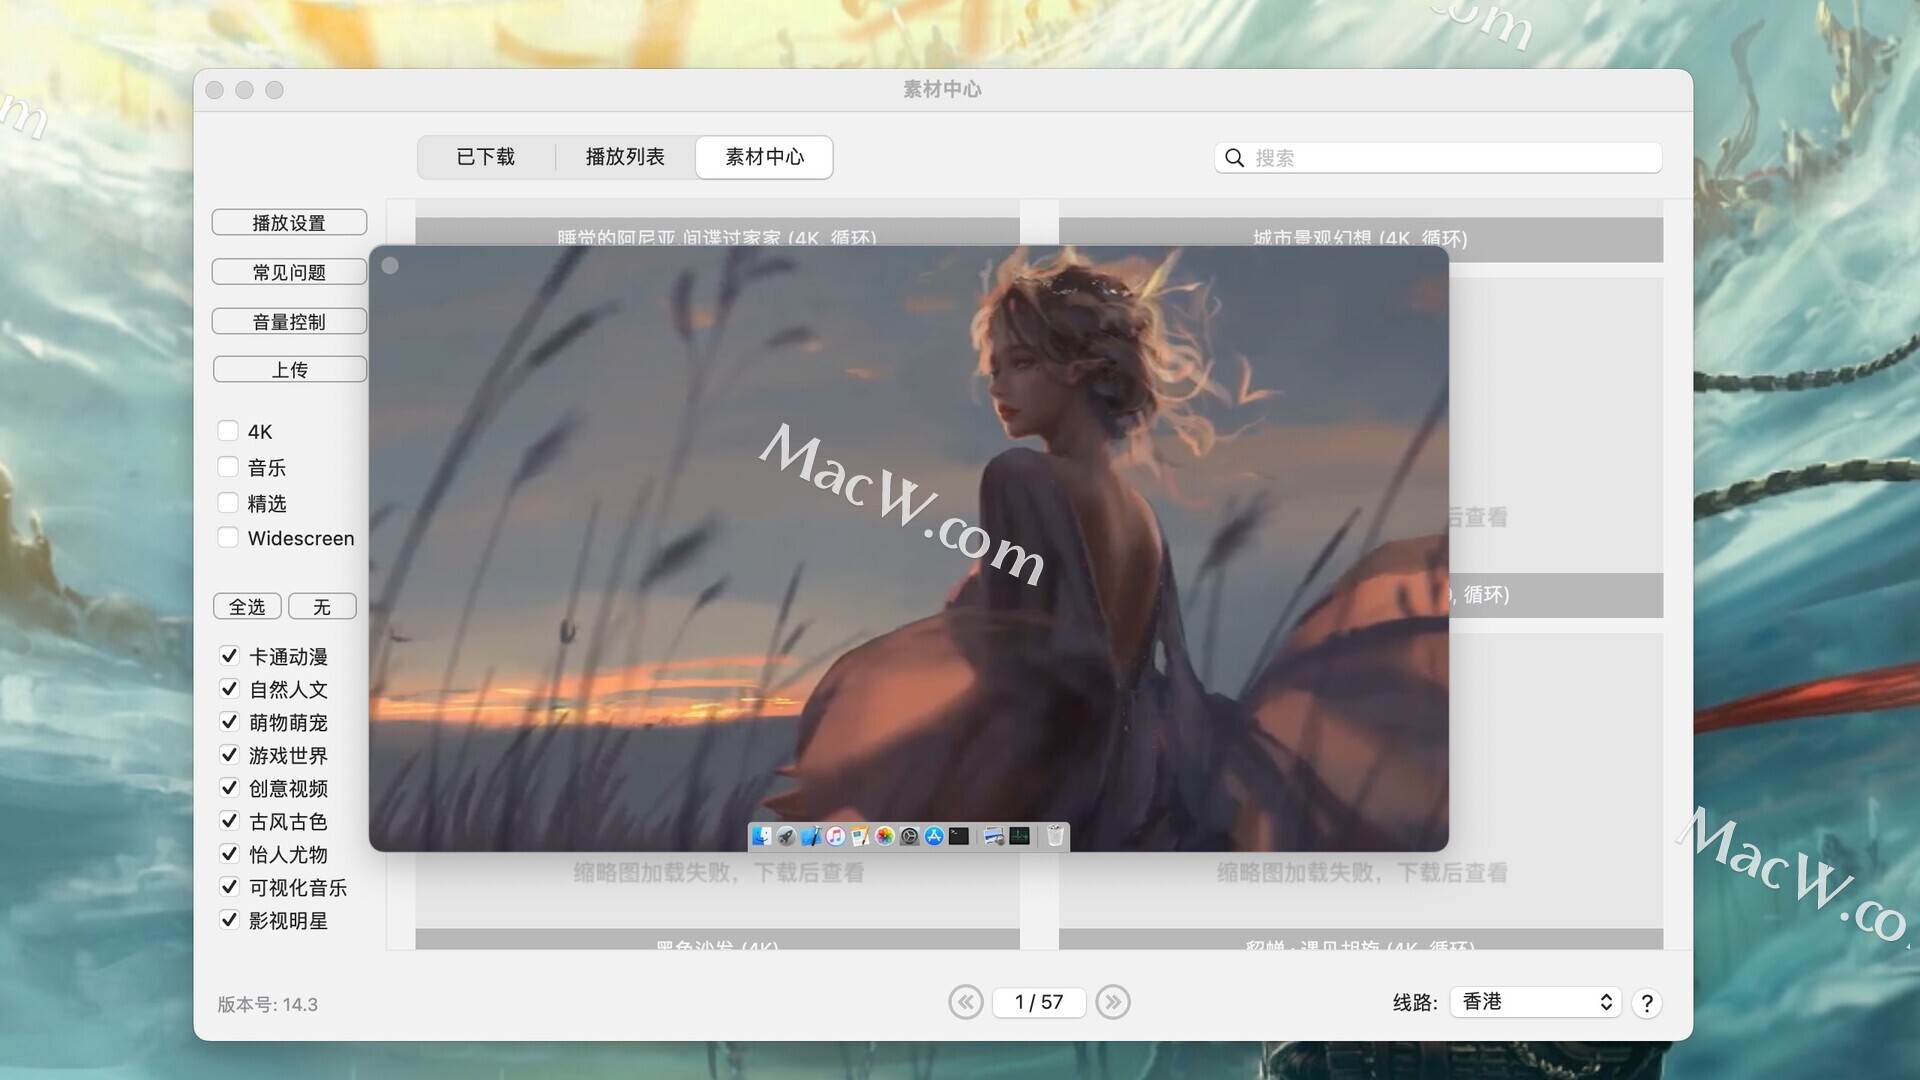Select the 素材中心 tab
Screen dimensions: 1920x1080
click(x=764, y=157)
